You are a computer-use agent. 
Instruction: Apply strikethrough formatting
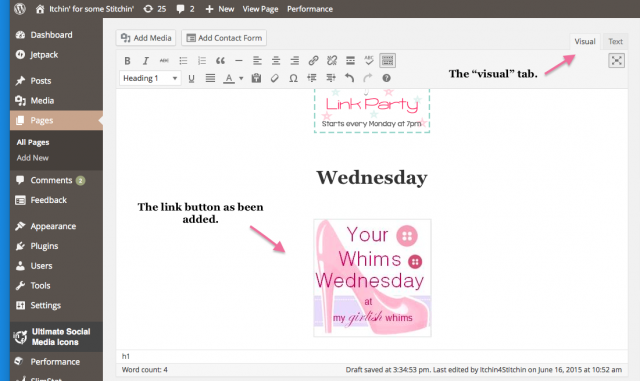point(164,61)
